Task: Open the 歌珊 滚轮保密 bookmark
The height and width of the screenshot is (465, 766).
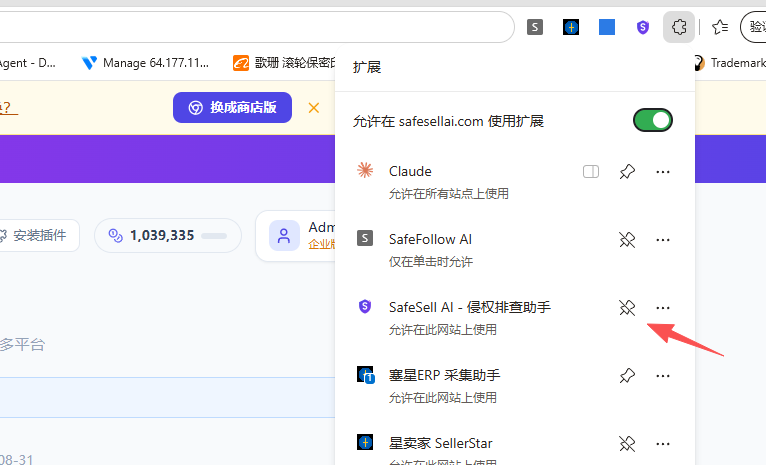Action: pyautogui.click(x=285, y=63)
